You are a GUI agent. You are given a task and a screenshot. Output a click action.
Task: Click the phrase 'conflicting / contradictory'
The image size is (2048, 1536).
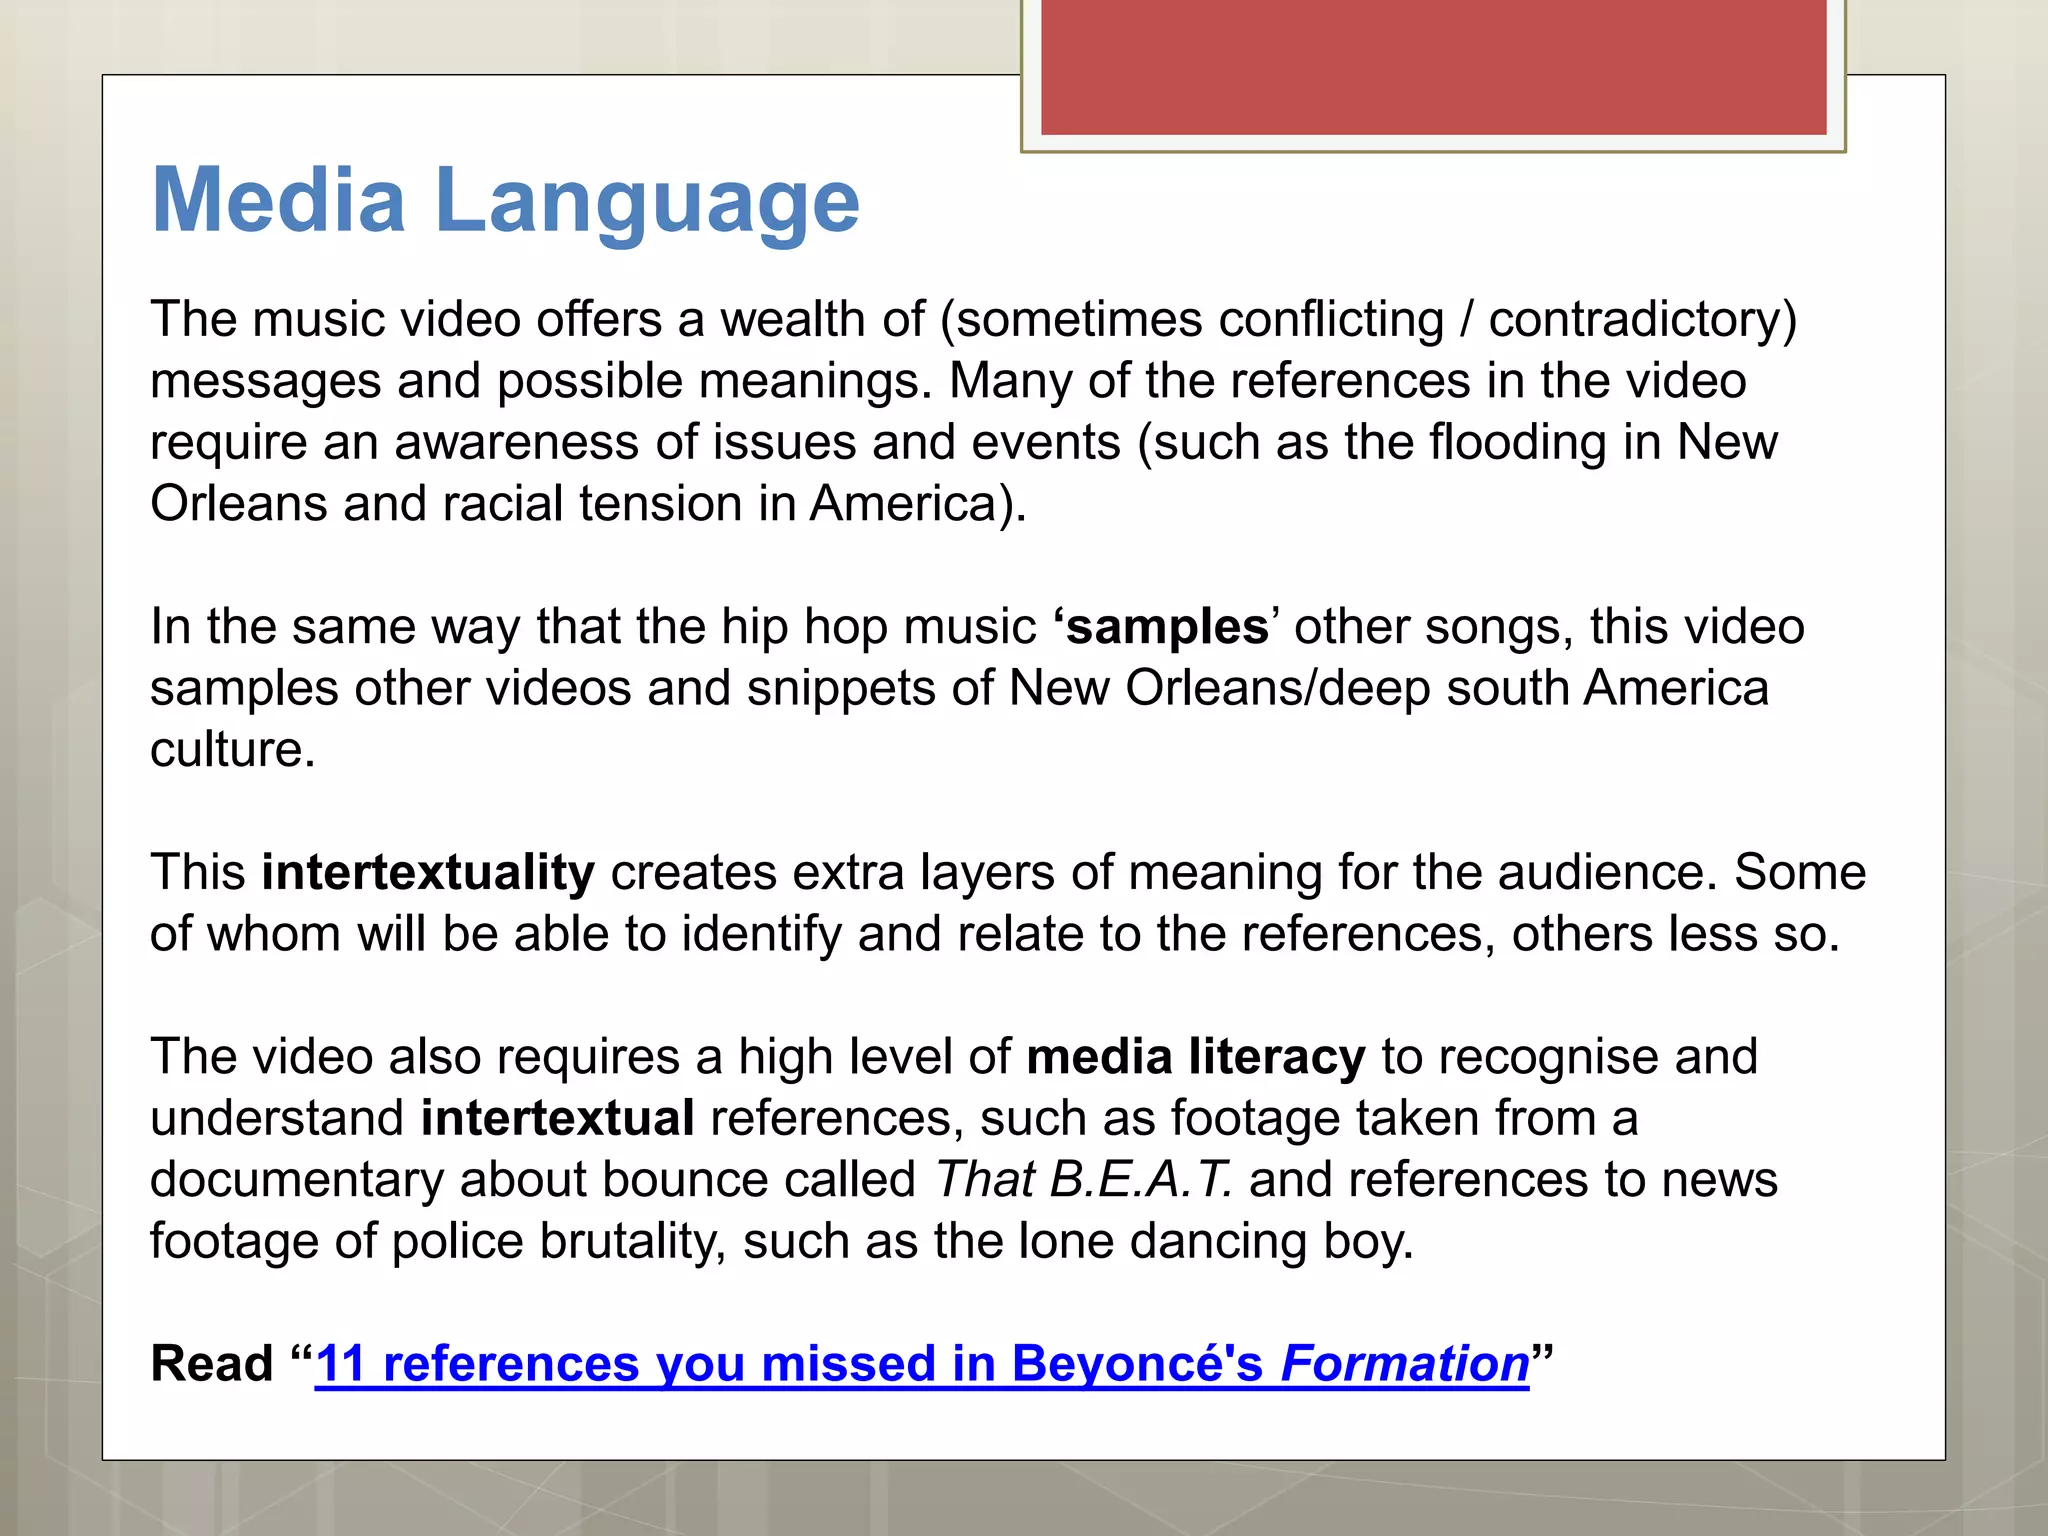[x=1499, y=320]
